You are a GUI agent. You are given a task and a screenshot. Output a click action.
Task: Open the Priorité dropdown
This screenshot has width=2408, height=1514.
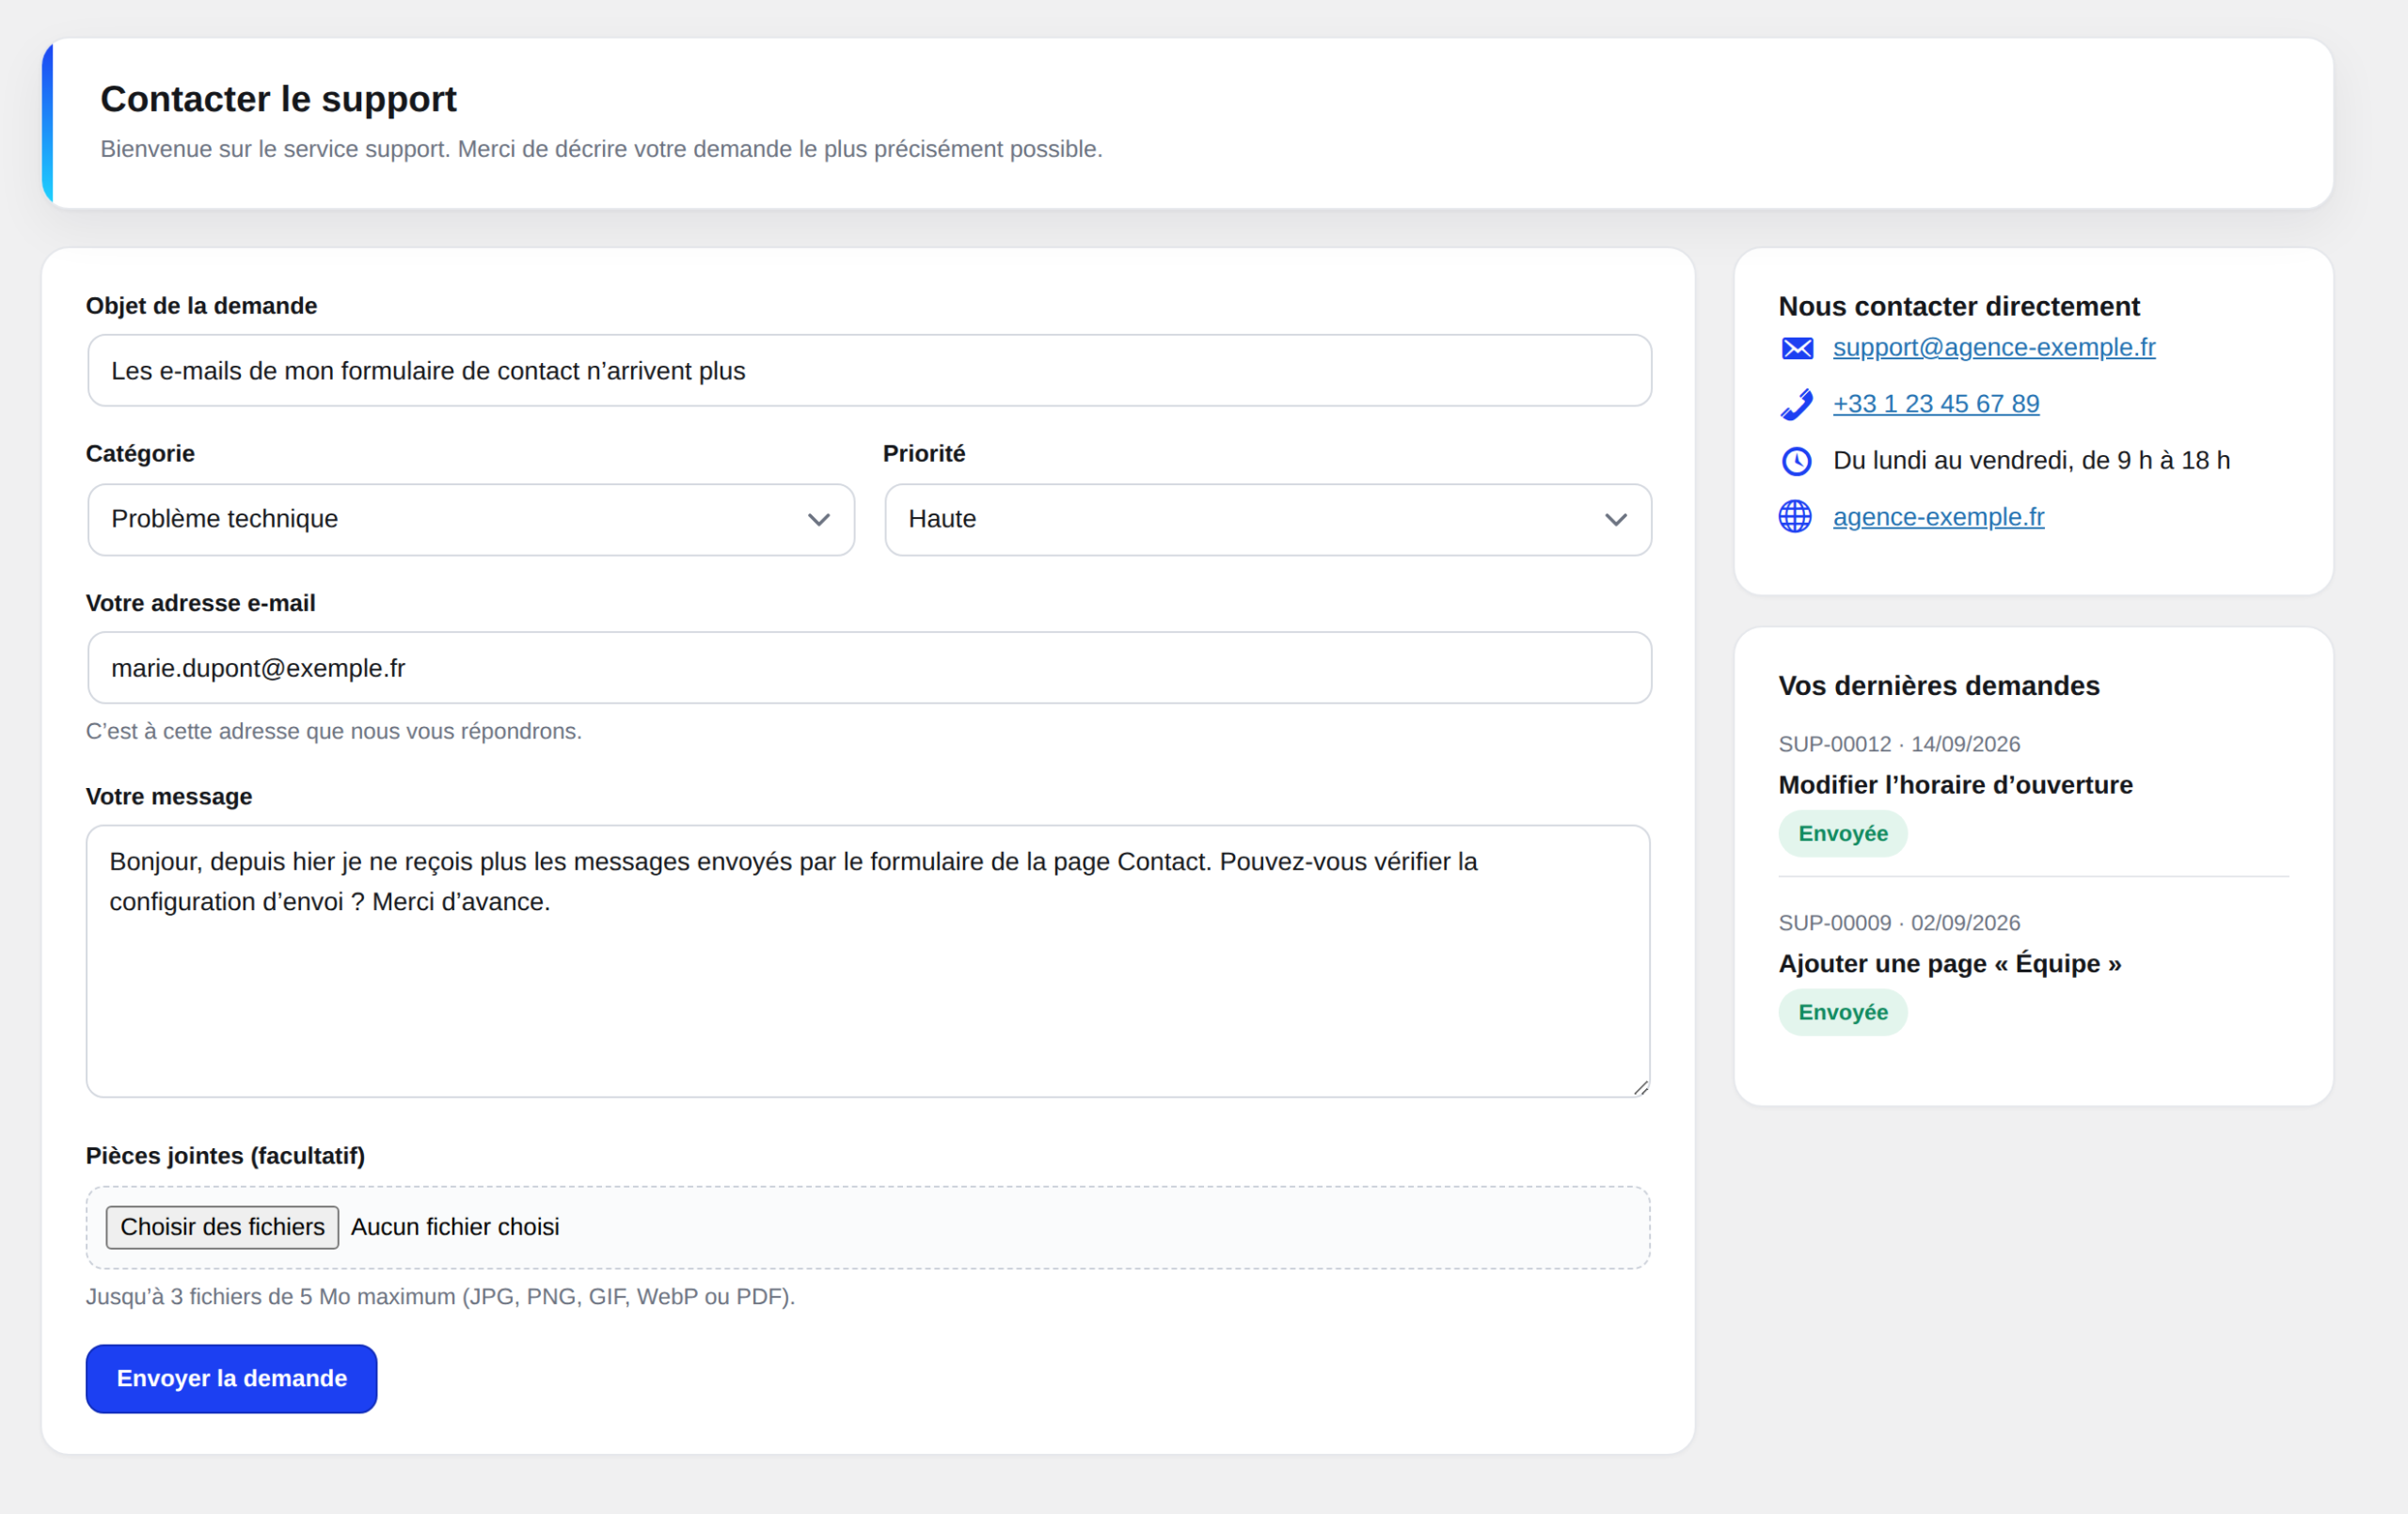coord(1268,520)
